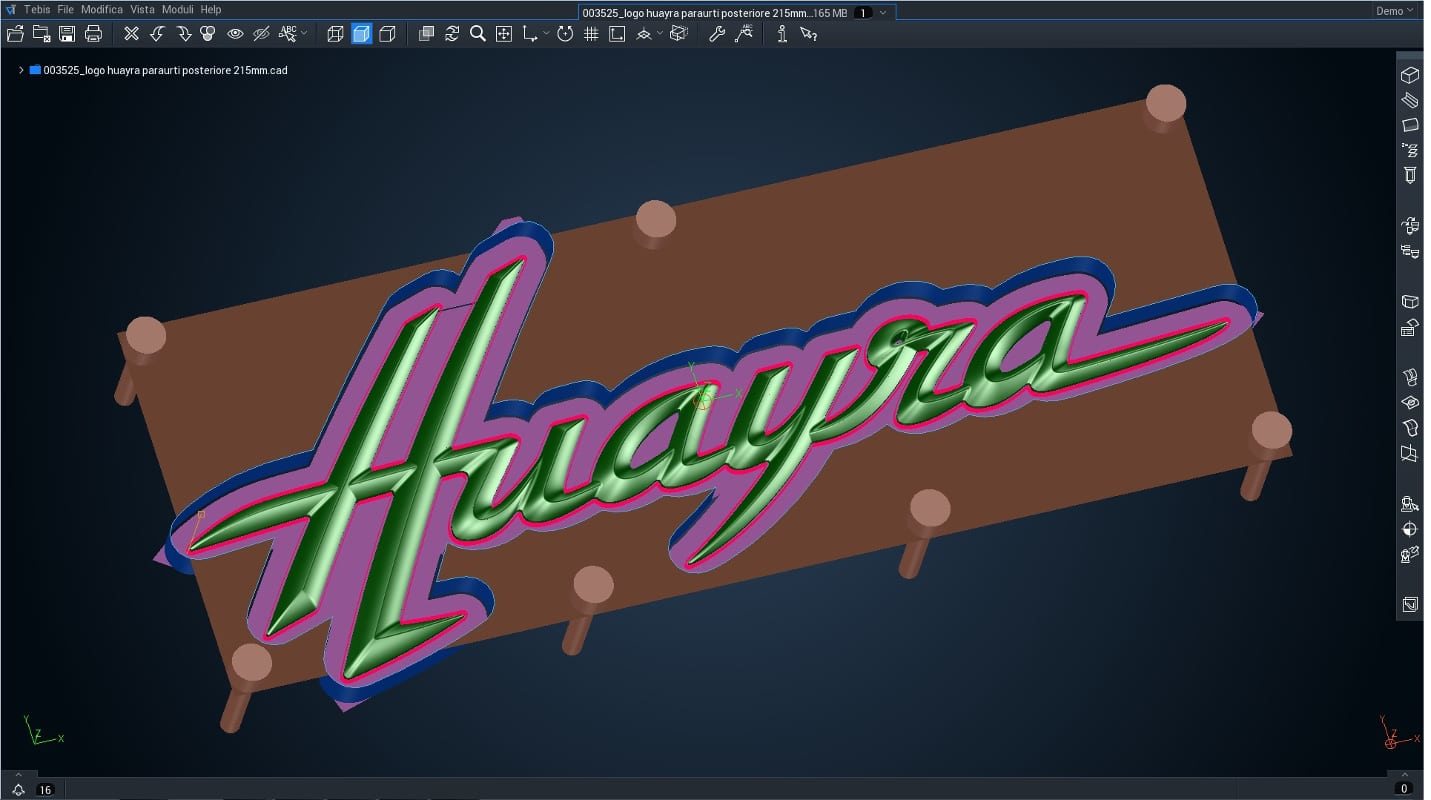Screen dimensions: 1431x800
Task: Click the ABC curve analysis icon
Action: click(x=743, y=34)
